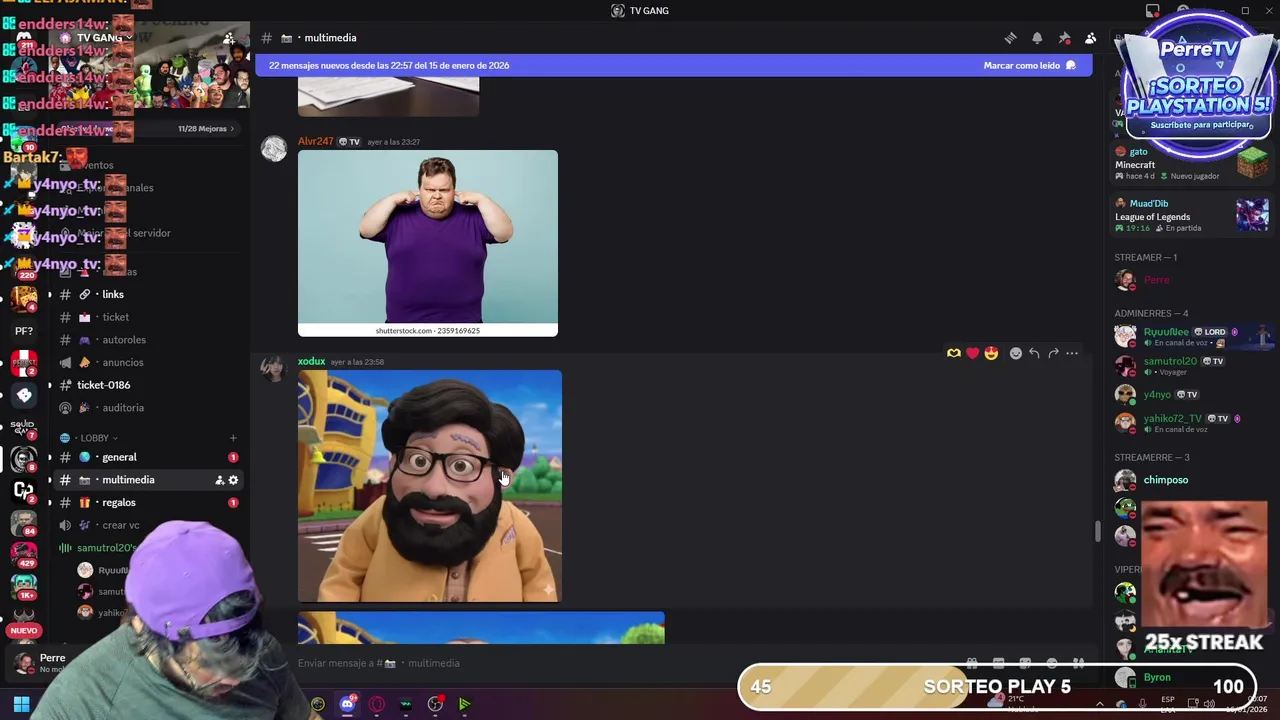Open the bearded cartoon character image

pyautogui.click(x=430, y=486)
